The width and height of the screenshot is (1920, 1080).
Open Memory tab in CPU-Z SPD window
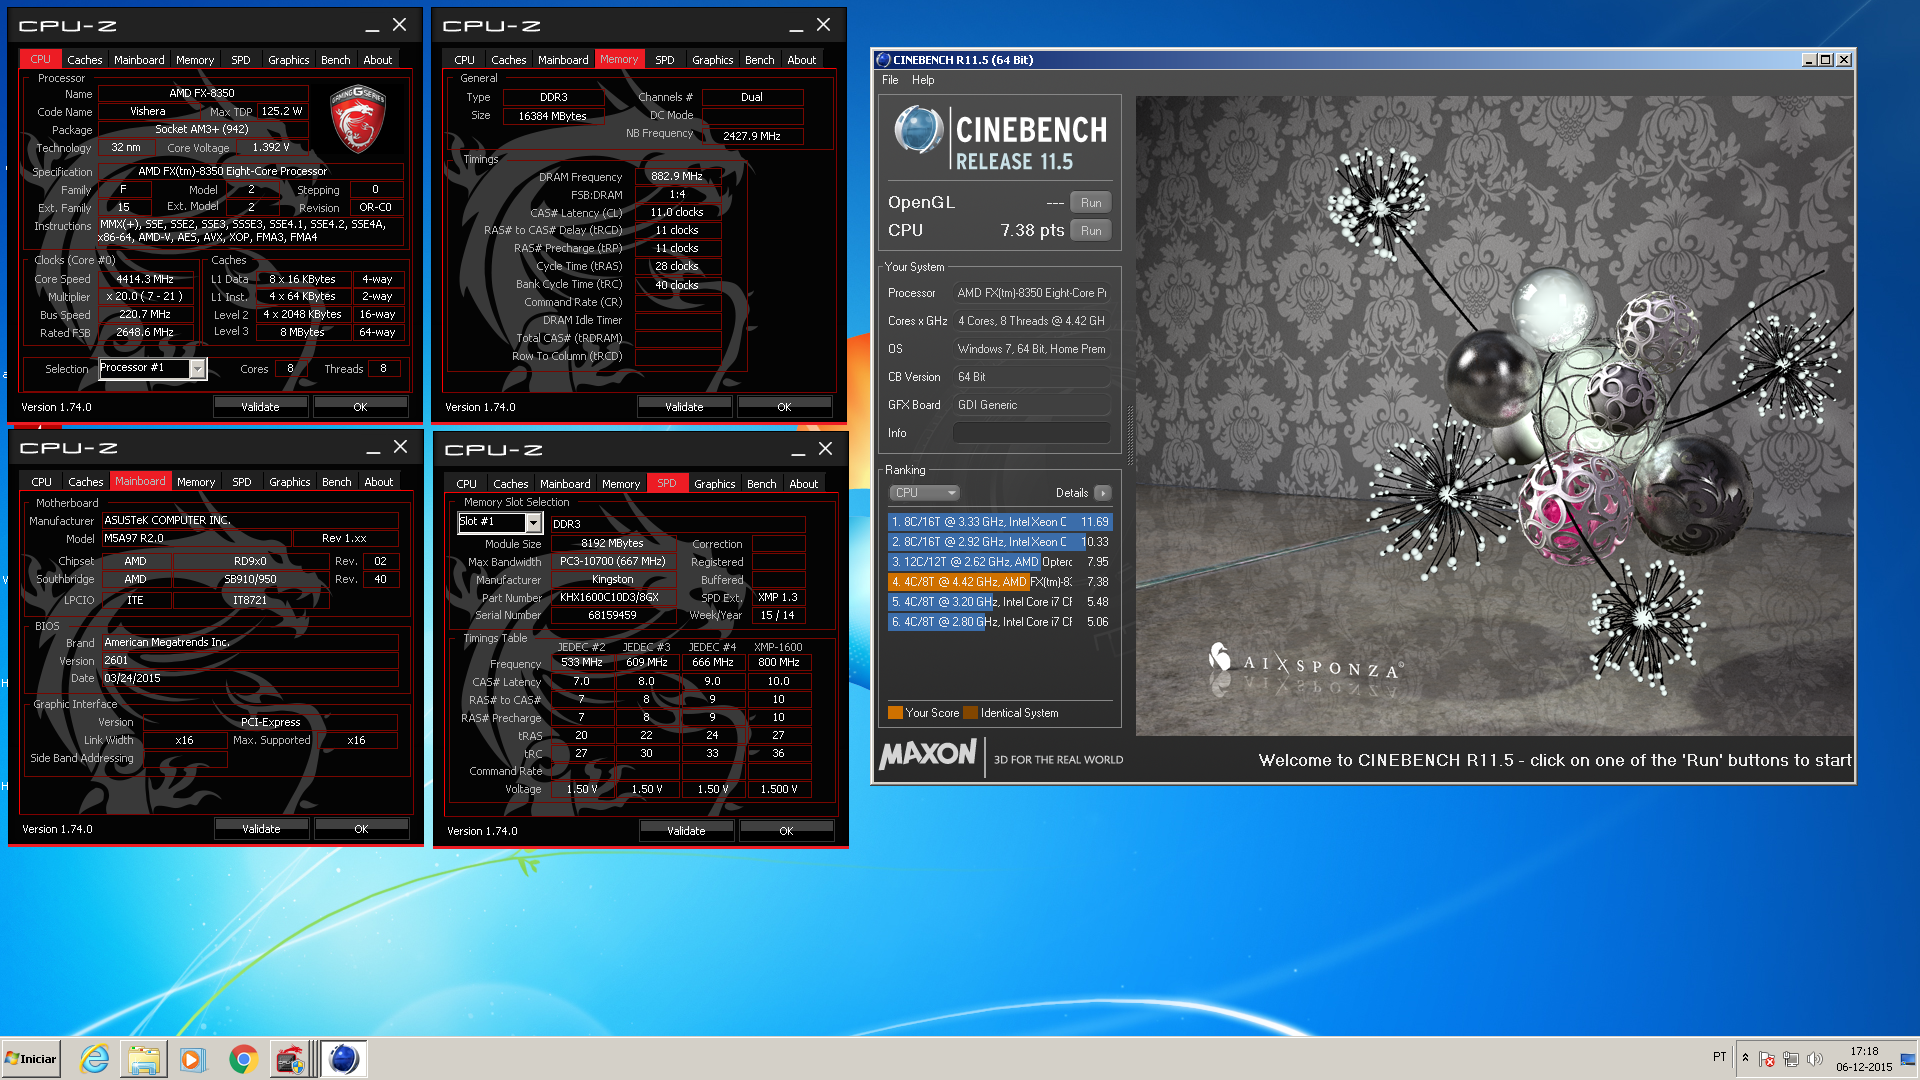pos(621,484)
